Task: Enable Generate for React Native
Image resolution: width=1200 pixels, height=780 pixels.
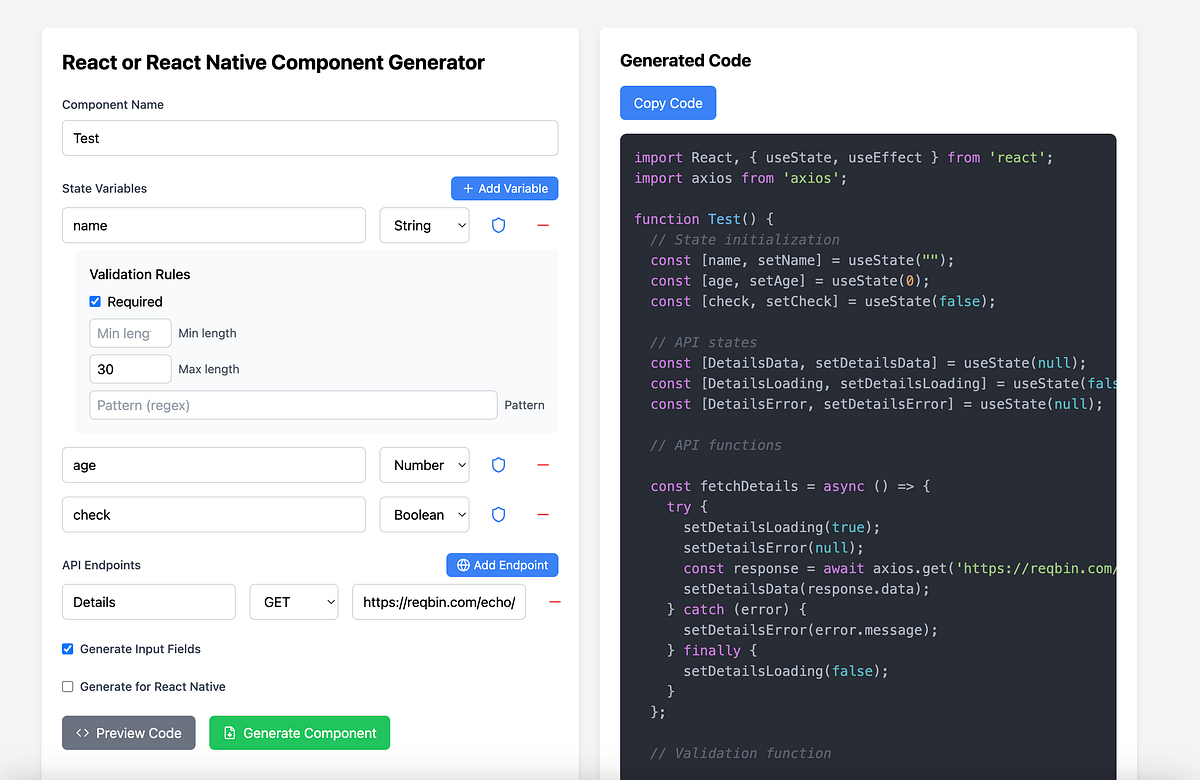Action: click(x=67, y=686)
